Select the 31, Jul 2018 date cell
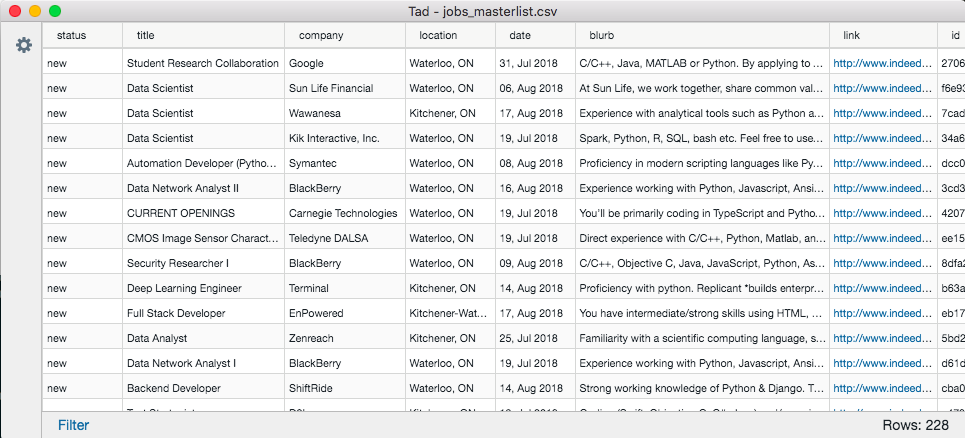The height and width of the screenshot is (438, 965). (535, 63)
